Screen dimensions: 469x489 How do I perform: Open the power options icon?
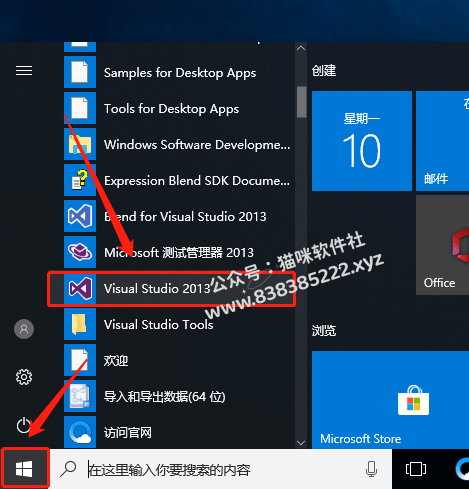pyautogui.click(x=24, y=425)
